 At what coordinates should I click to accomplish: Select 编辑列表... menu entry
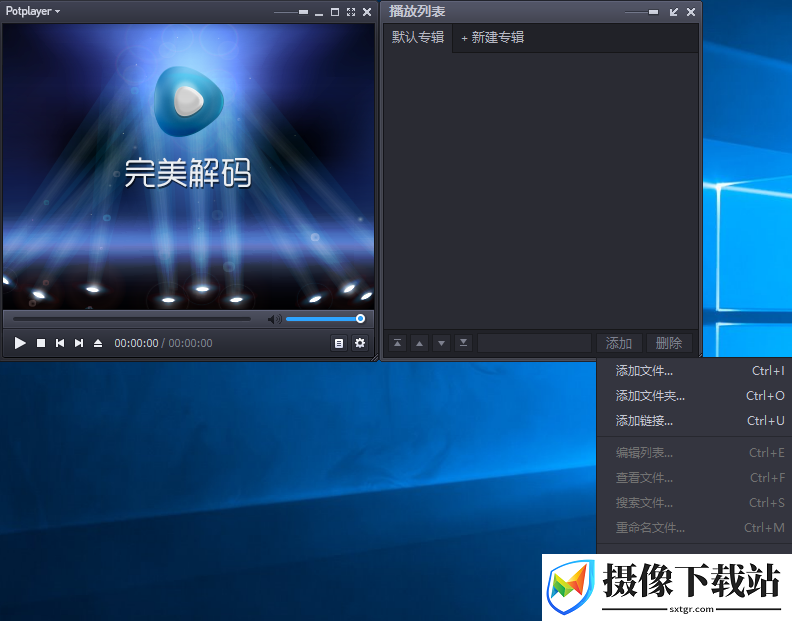(x=695, y=453)
